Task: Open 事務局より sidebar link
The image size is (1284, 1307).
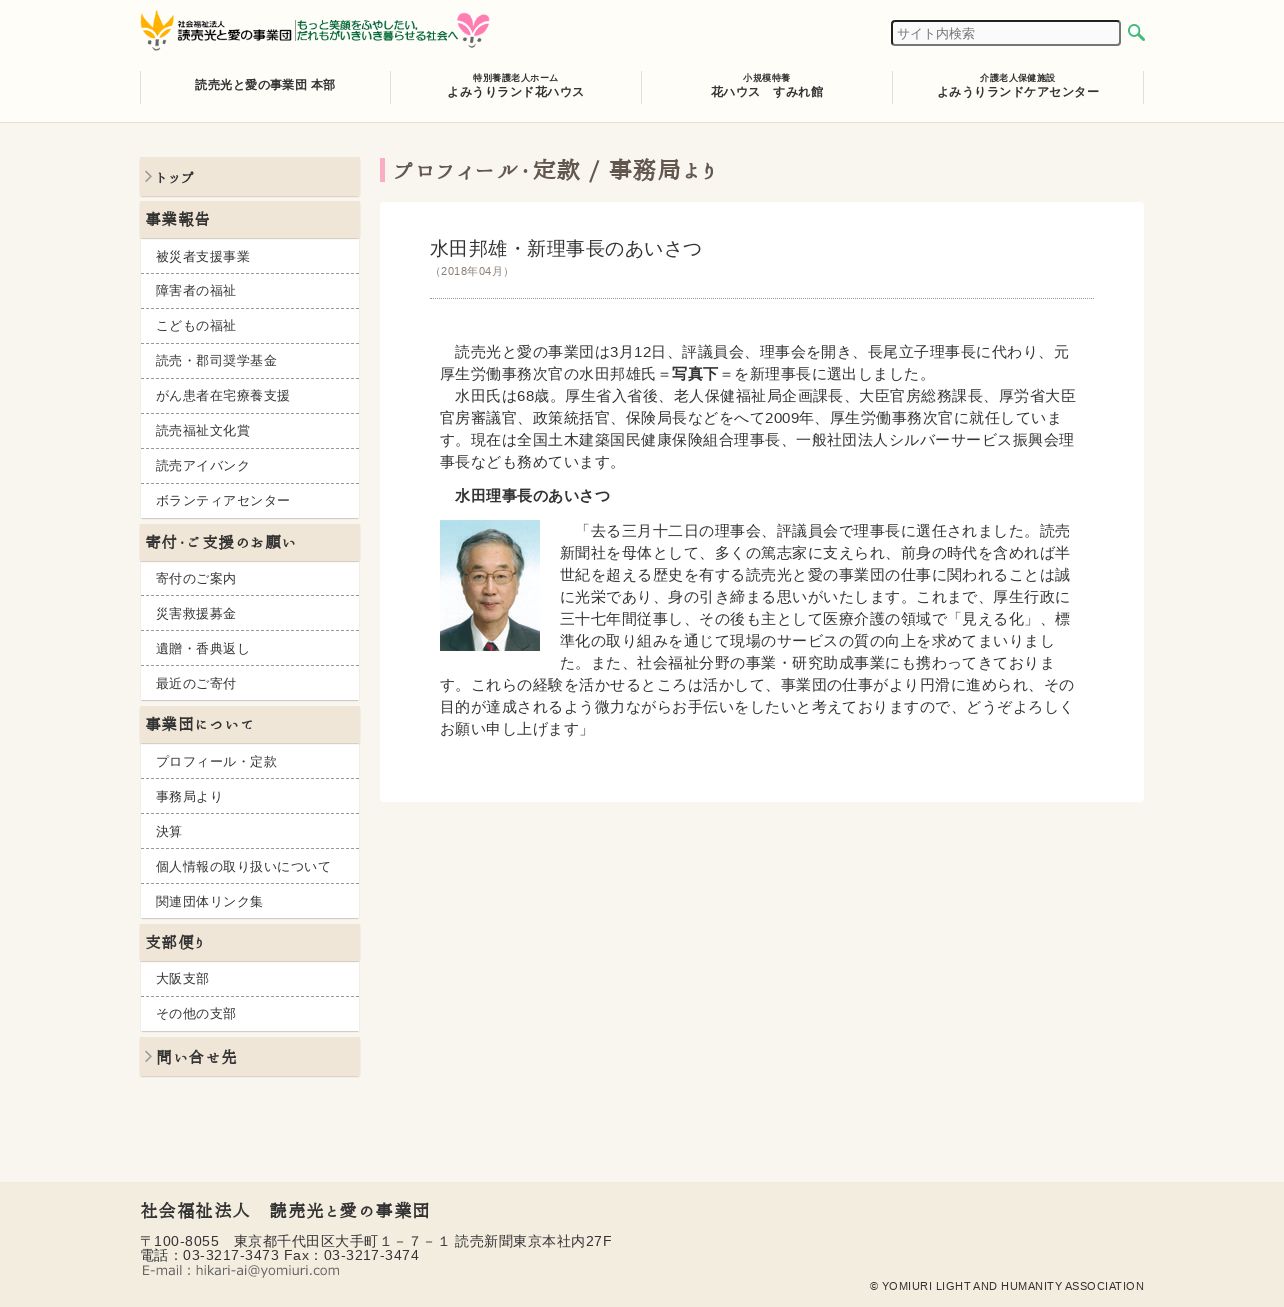Action: 250,797
